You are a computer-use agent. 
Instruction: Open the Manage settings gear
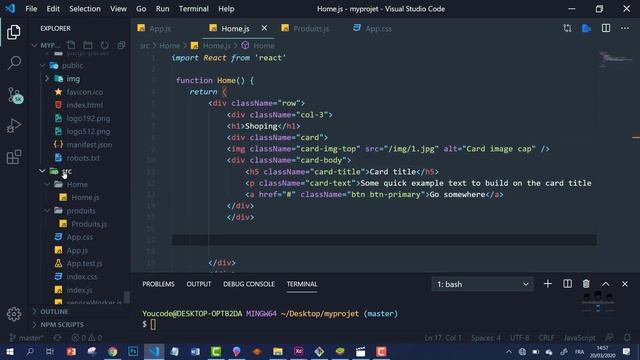click(14, 314)
